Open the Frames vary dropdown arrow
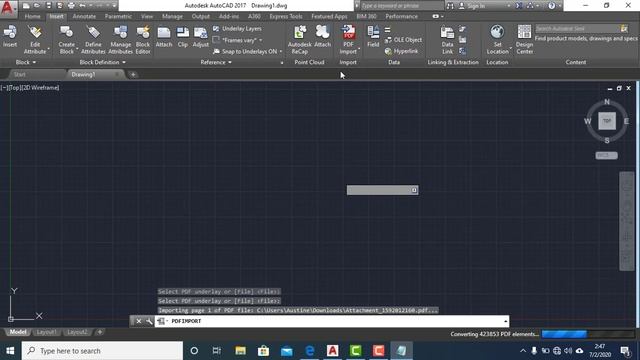Viewport: 640px width, 360px height. (x=260, y=40)
